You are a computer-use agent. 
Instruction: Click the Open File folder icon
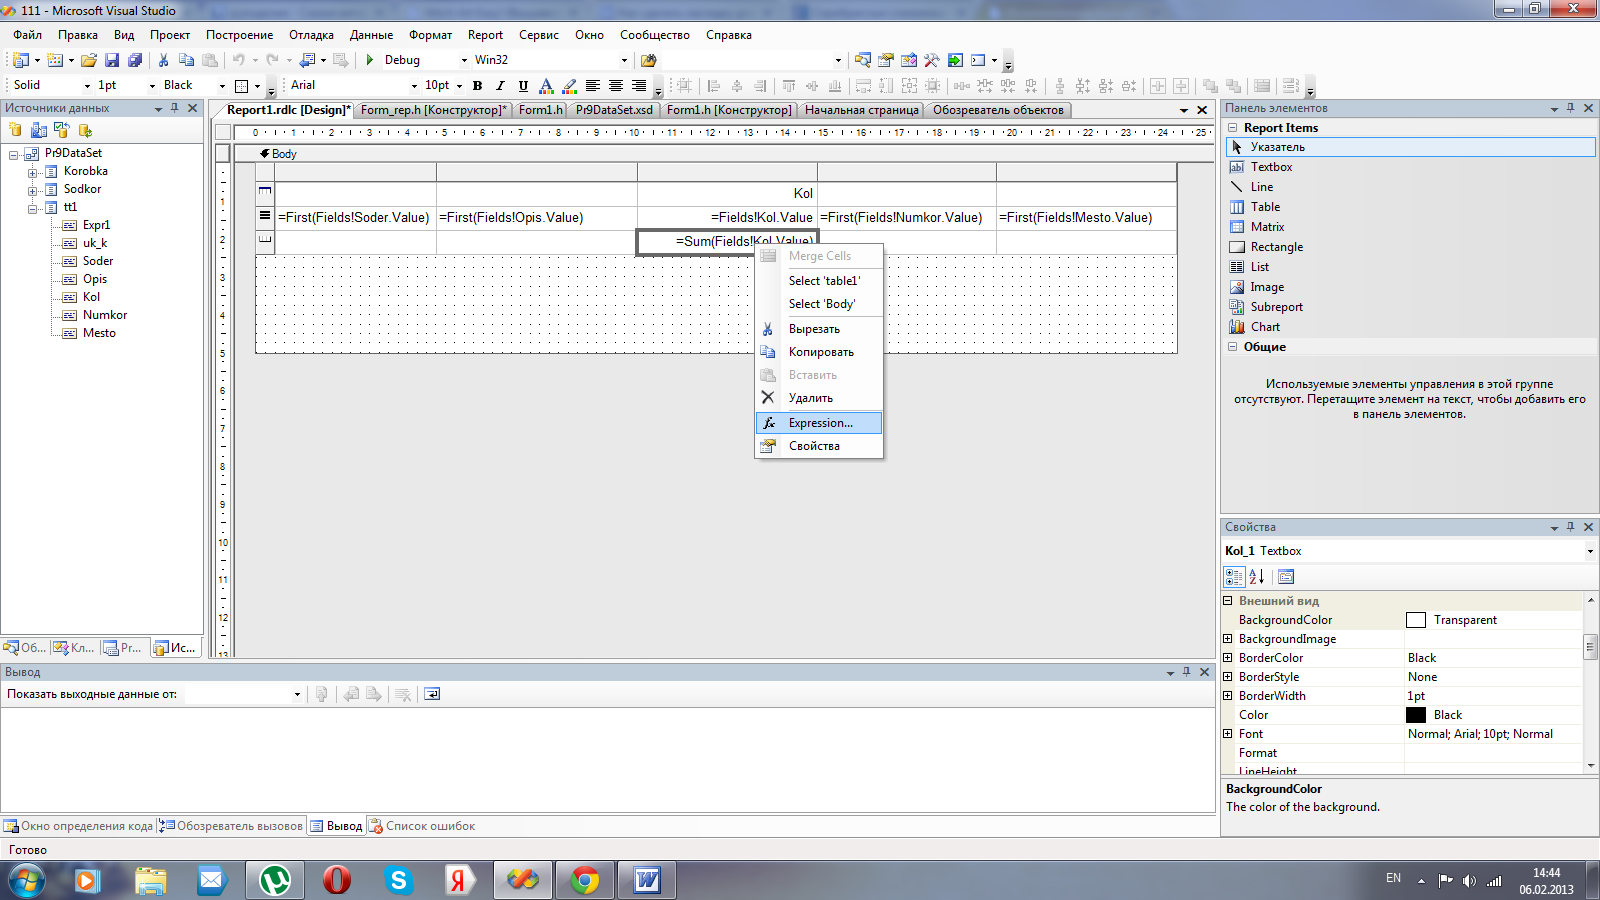(x=89, y=60)
